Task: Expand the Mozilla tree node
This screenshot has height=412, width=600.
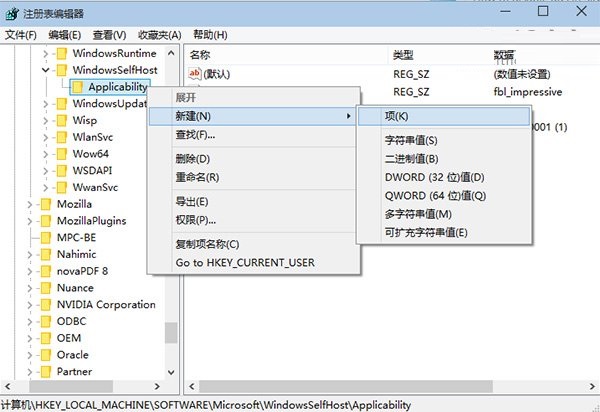Action: click(x=30, y=204)
